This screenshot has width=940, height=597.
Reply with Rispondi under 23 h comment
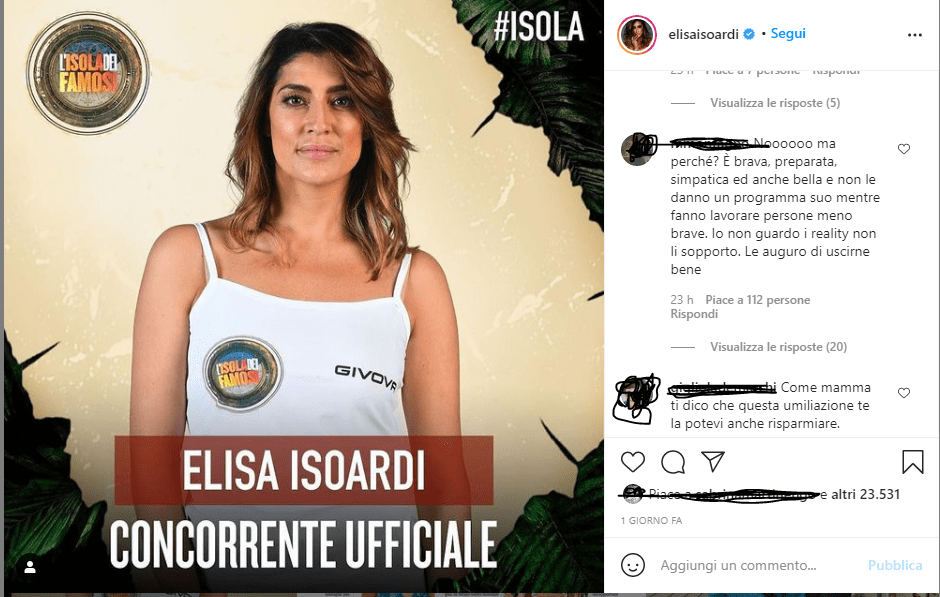point(694,314)
